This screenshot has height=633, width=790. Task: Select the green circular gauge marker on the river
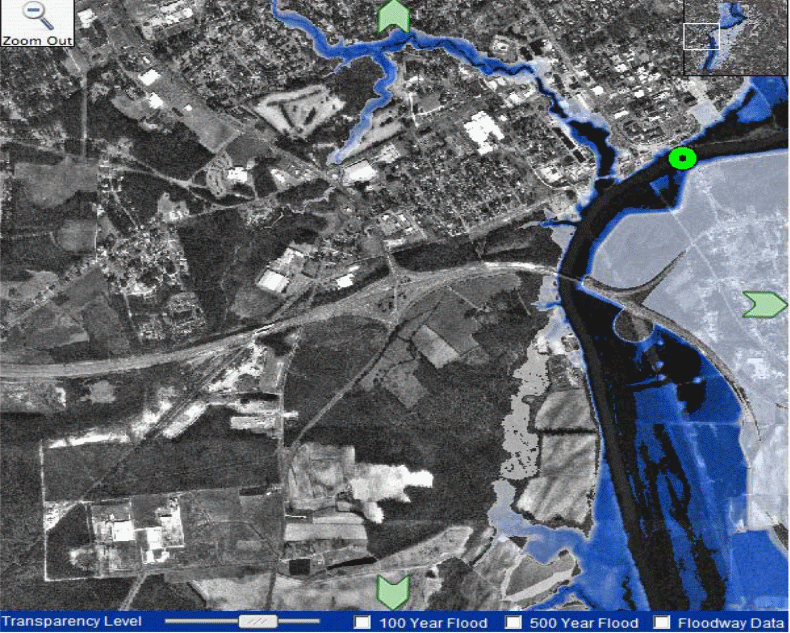pos(683,158)
